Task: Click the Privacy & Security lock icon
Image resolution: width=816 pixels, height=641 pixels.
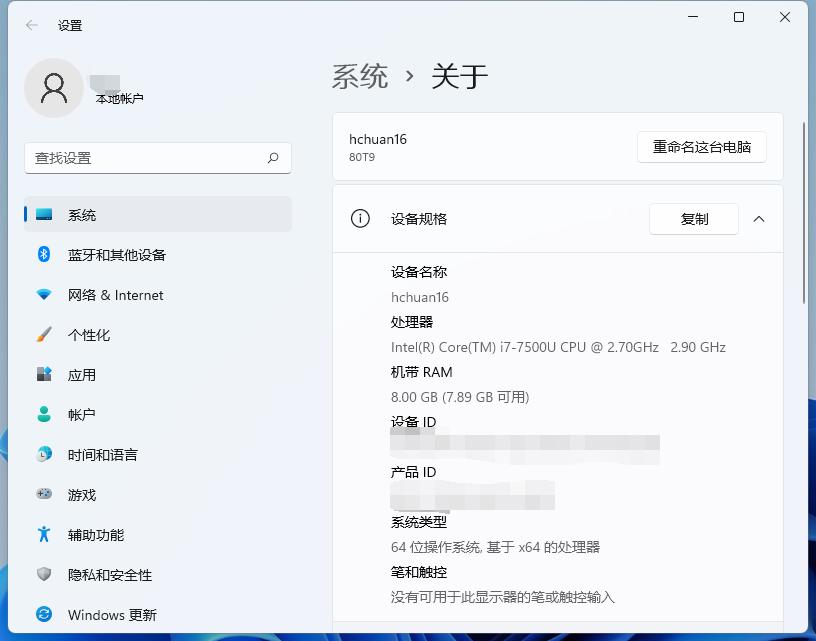Action: pyautogui.click(x=42, y=575)
